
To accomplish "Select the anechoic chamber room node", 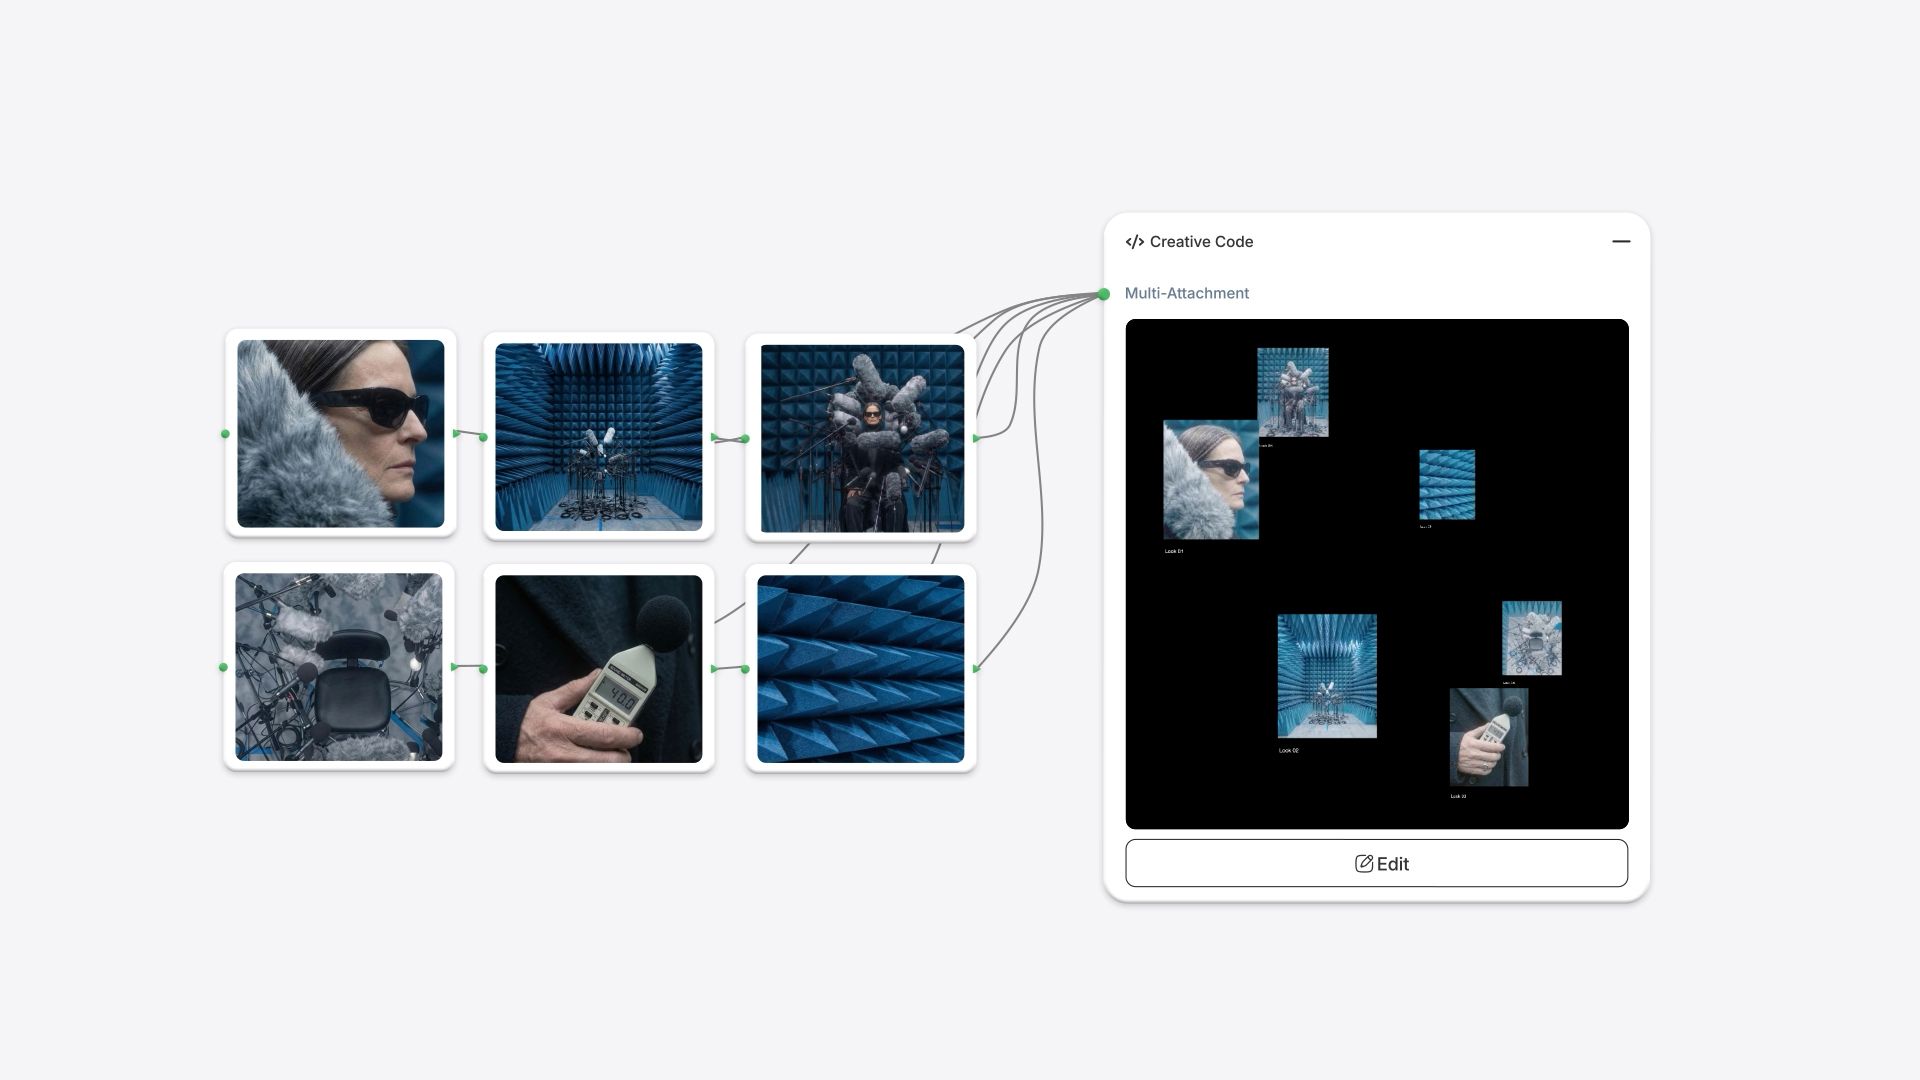I will (599, 437).
